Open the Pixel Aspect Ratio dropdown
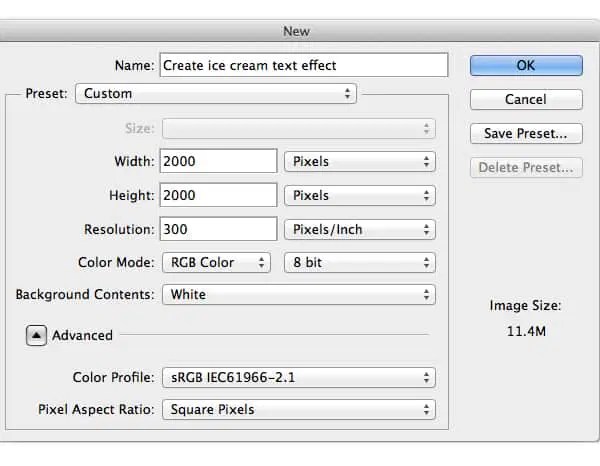Image resolution: width=600 pixels, height=466 pixels. point(298,410)
